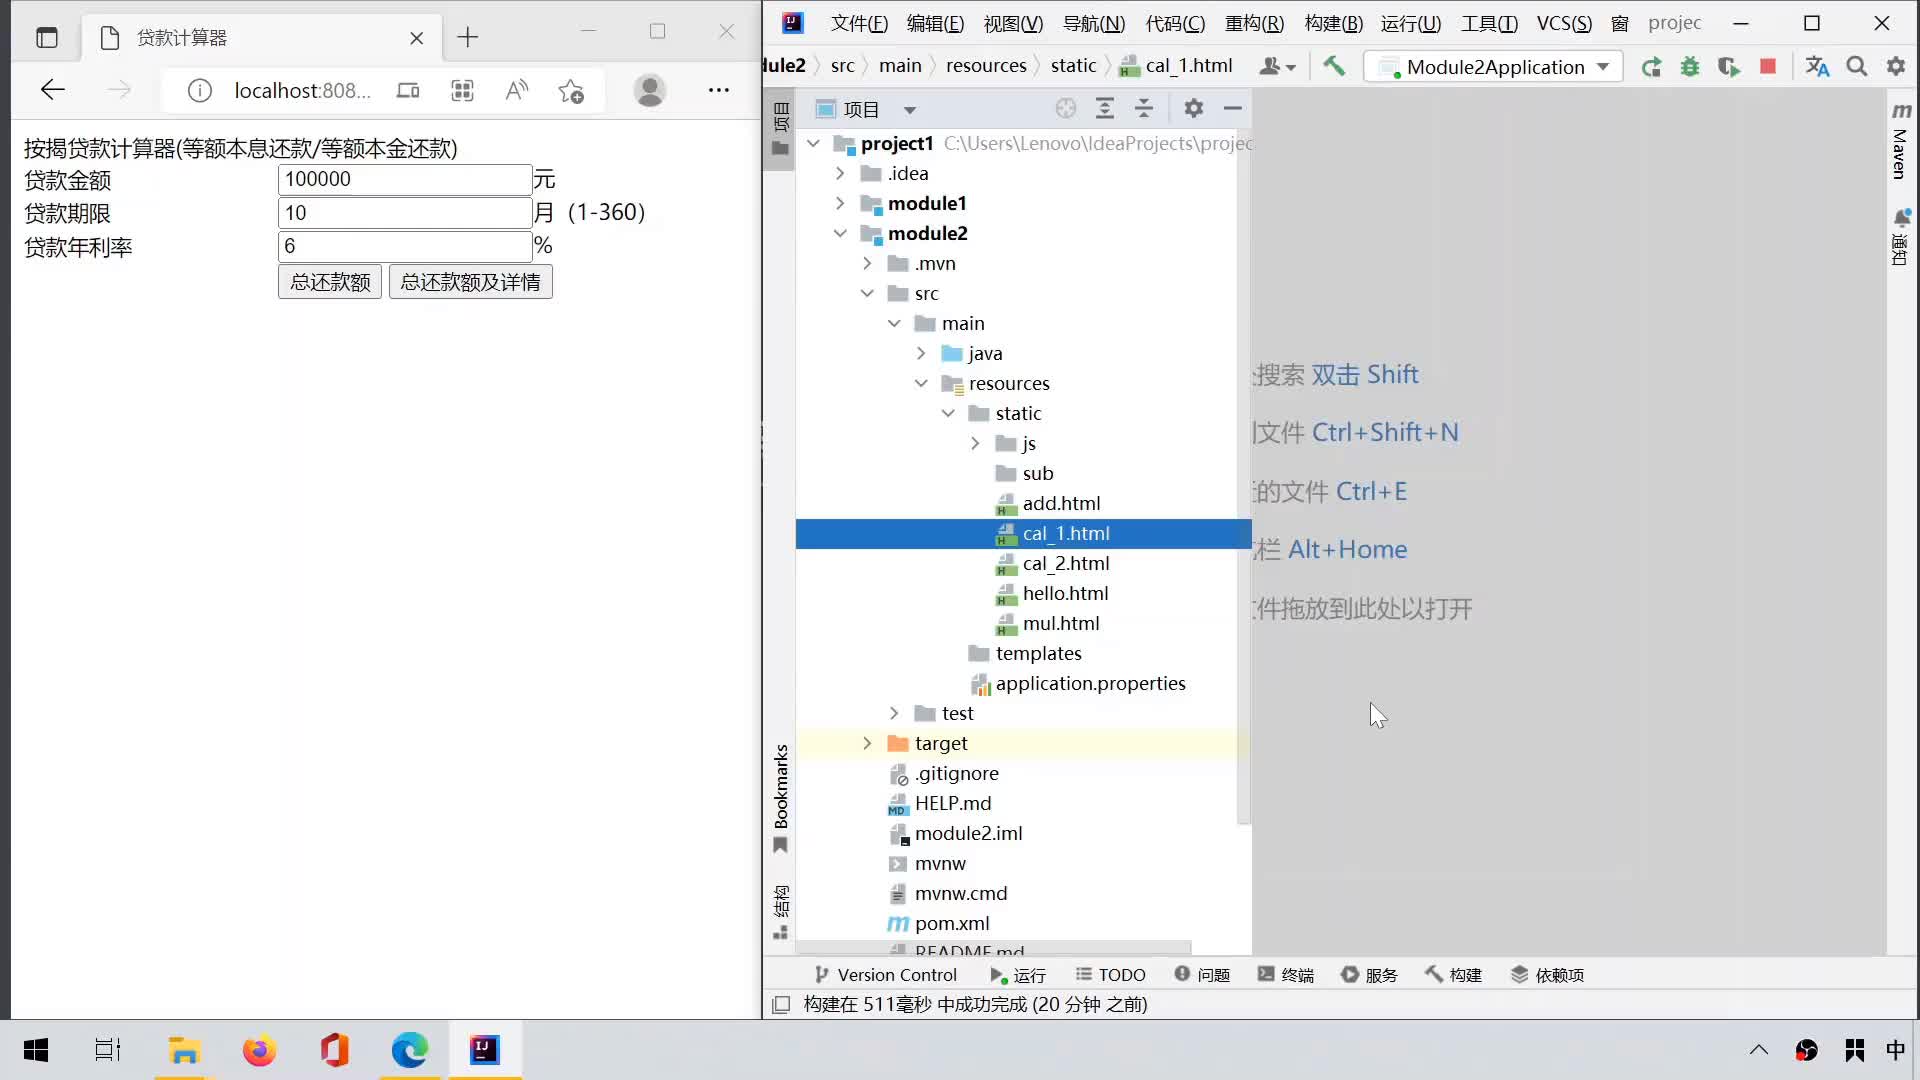Open the 文件(F) menu

(x=859, y=23)
